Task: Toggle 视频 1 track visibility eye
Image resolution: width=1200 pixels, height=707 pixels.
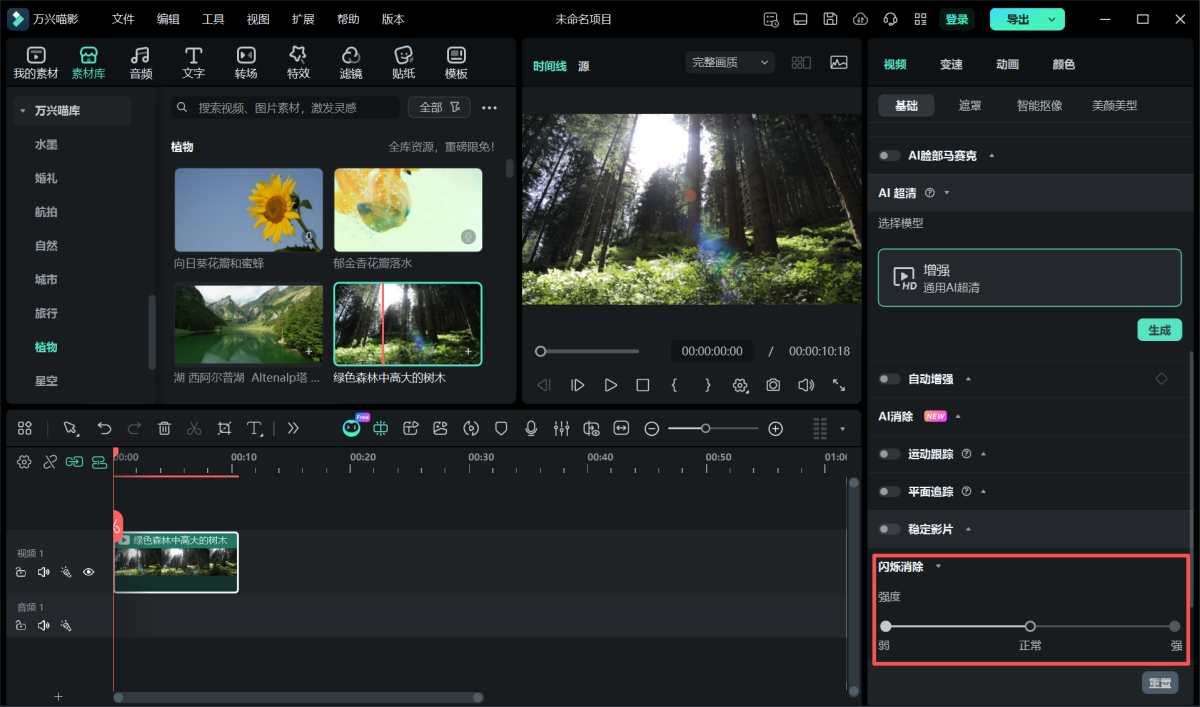Action: [89, 572]
